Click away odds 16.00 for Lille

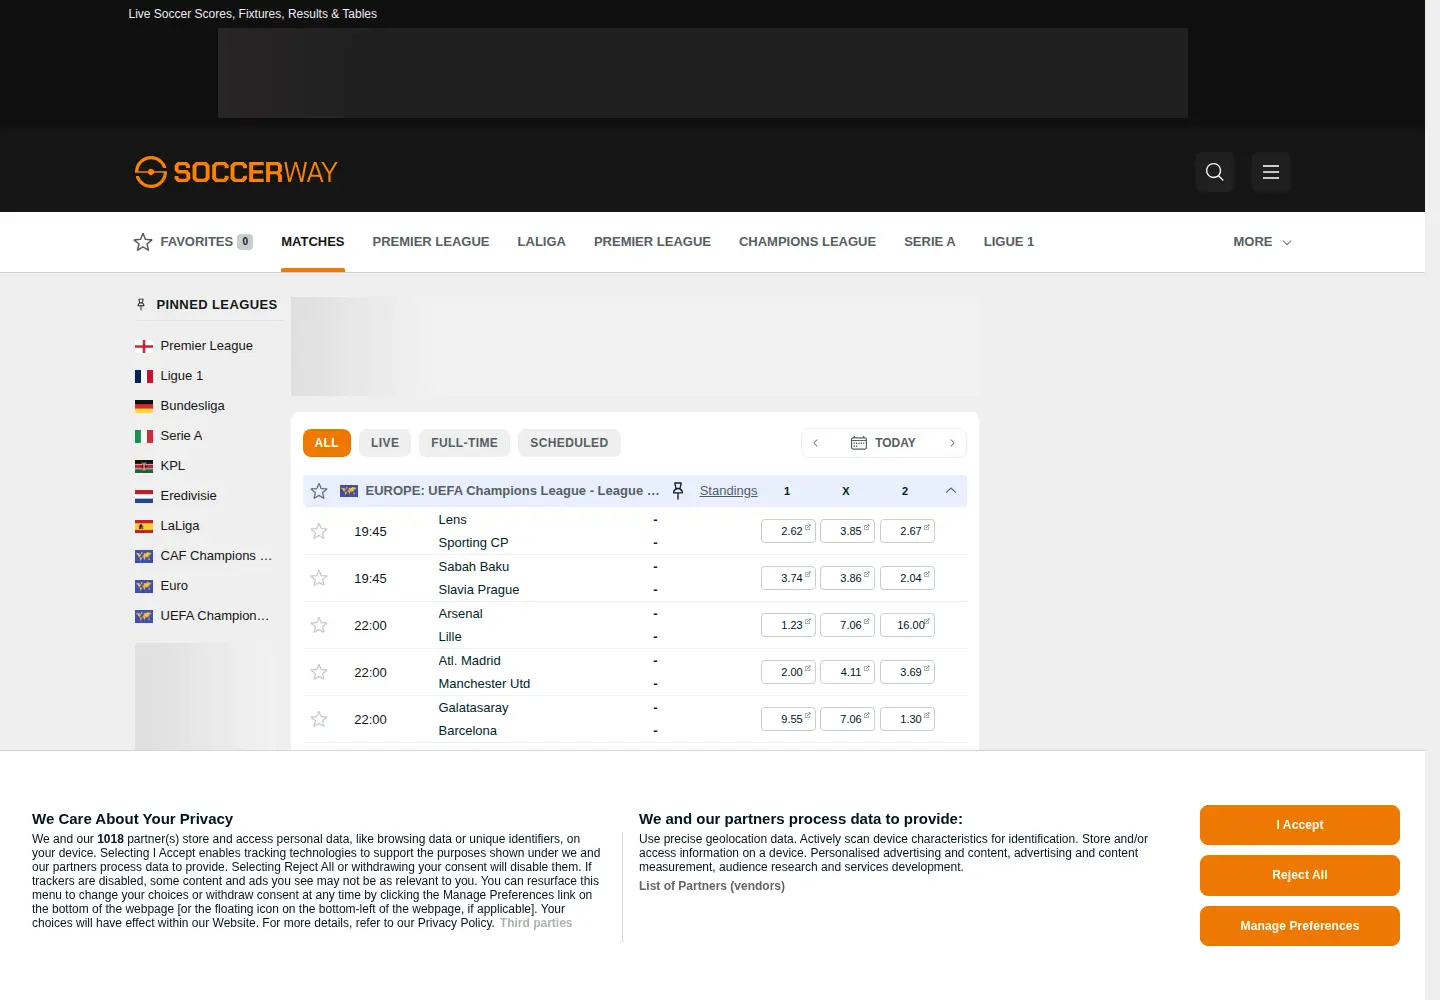pyautogui.click(x=907, y=625)
